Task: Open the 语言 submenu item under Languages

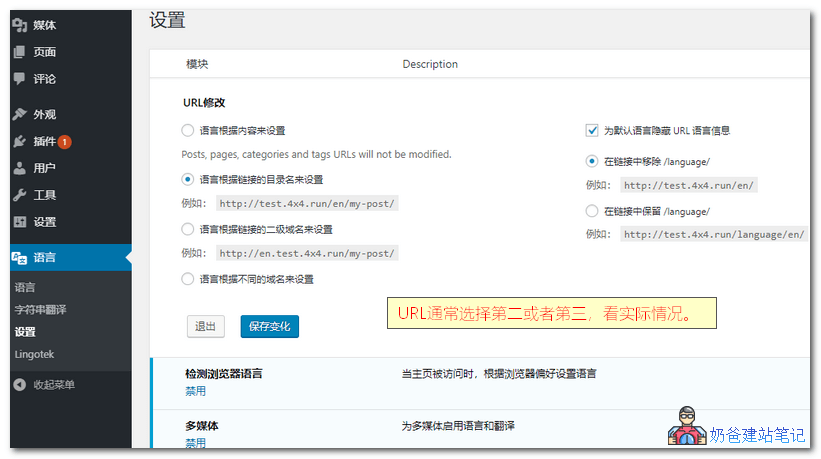Action: point(25,287)
